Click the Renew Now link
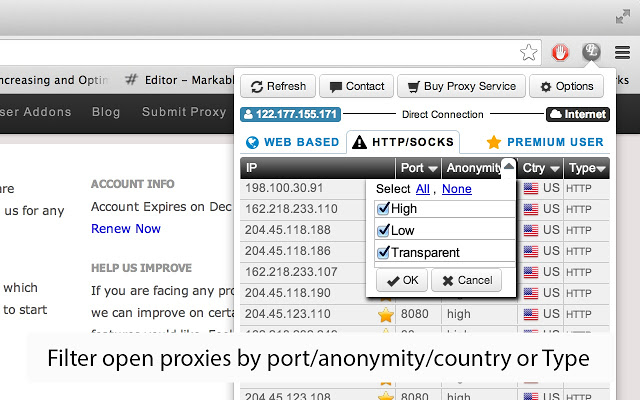The width and height of the screenshot is (640, 400). [x=126, y=229]
